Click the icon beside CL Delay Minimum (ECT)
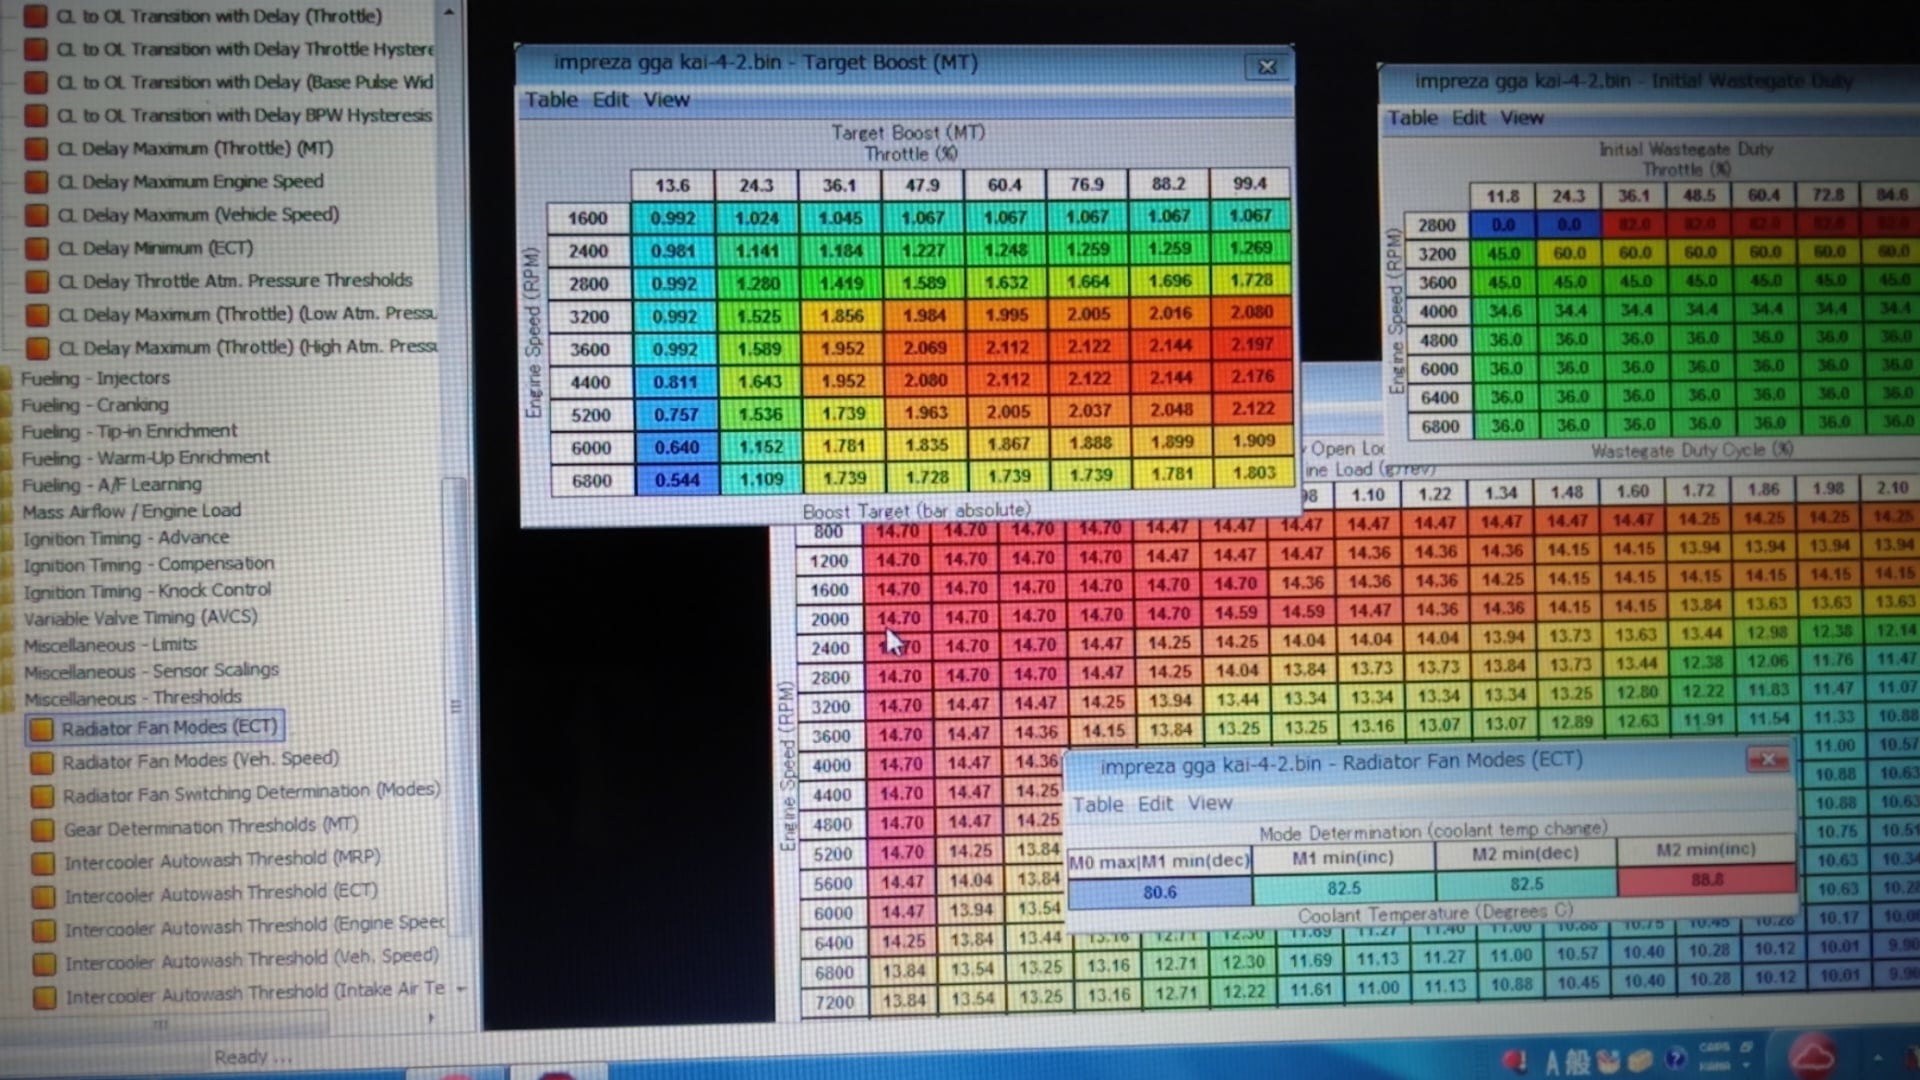 (x=36, y=248)
